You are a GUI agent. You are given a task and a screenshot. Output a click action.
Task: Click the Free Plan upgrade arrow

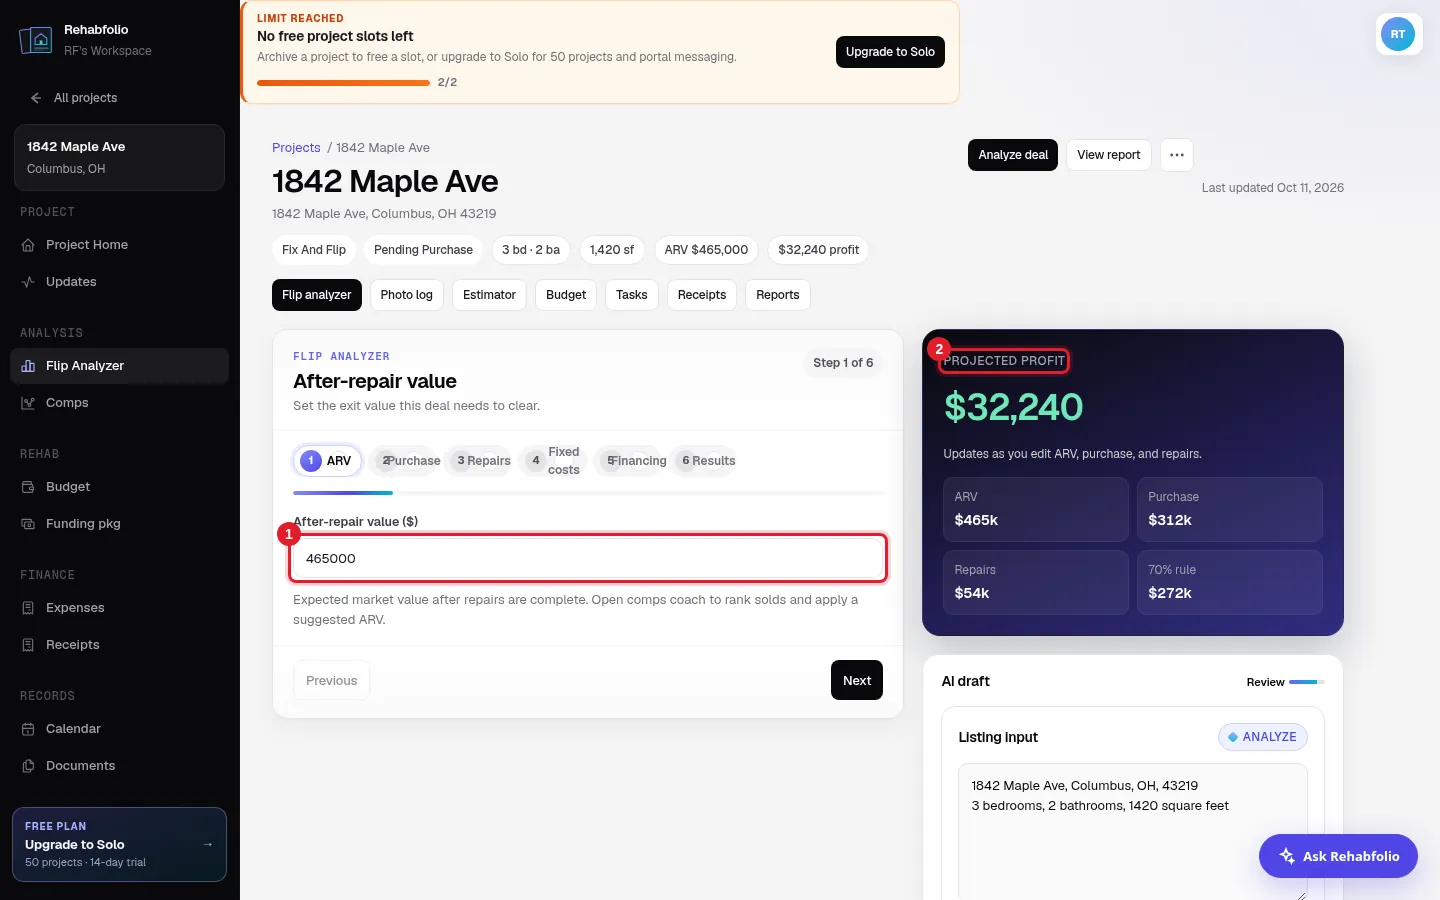tap(208, 845)
